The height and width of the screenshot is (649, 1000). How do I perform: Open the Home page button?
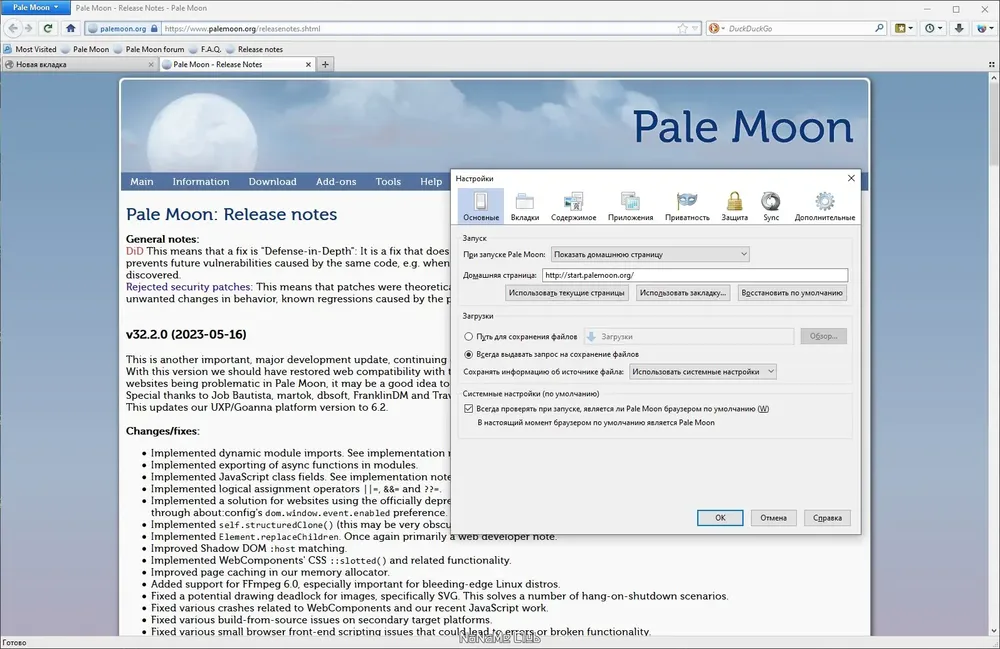click(71, 28)
